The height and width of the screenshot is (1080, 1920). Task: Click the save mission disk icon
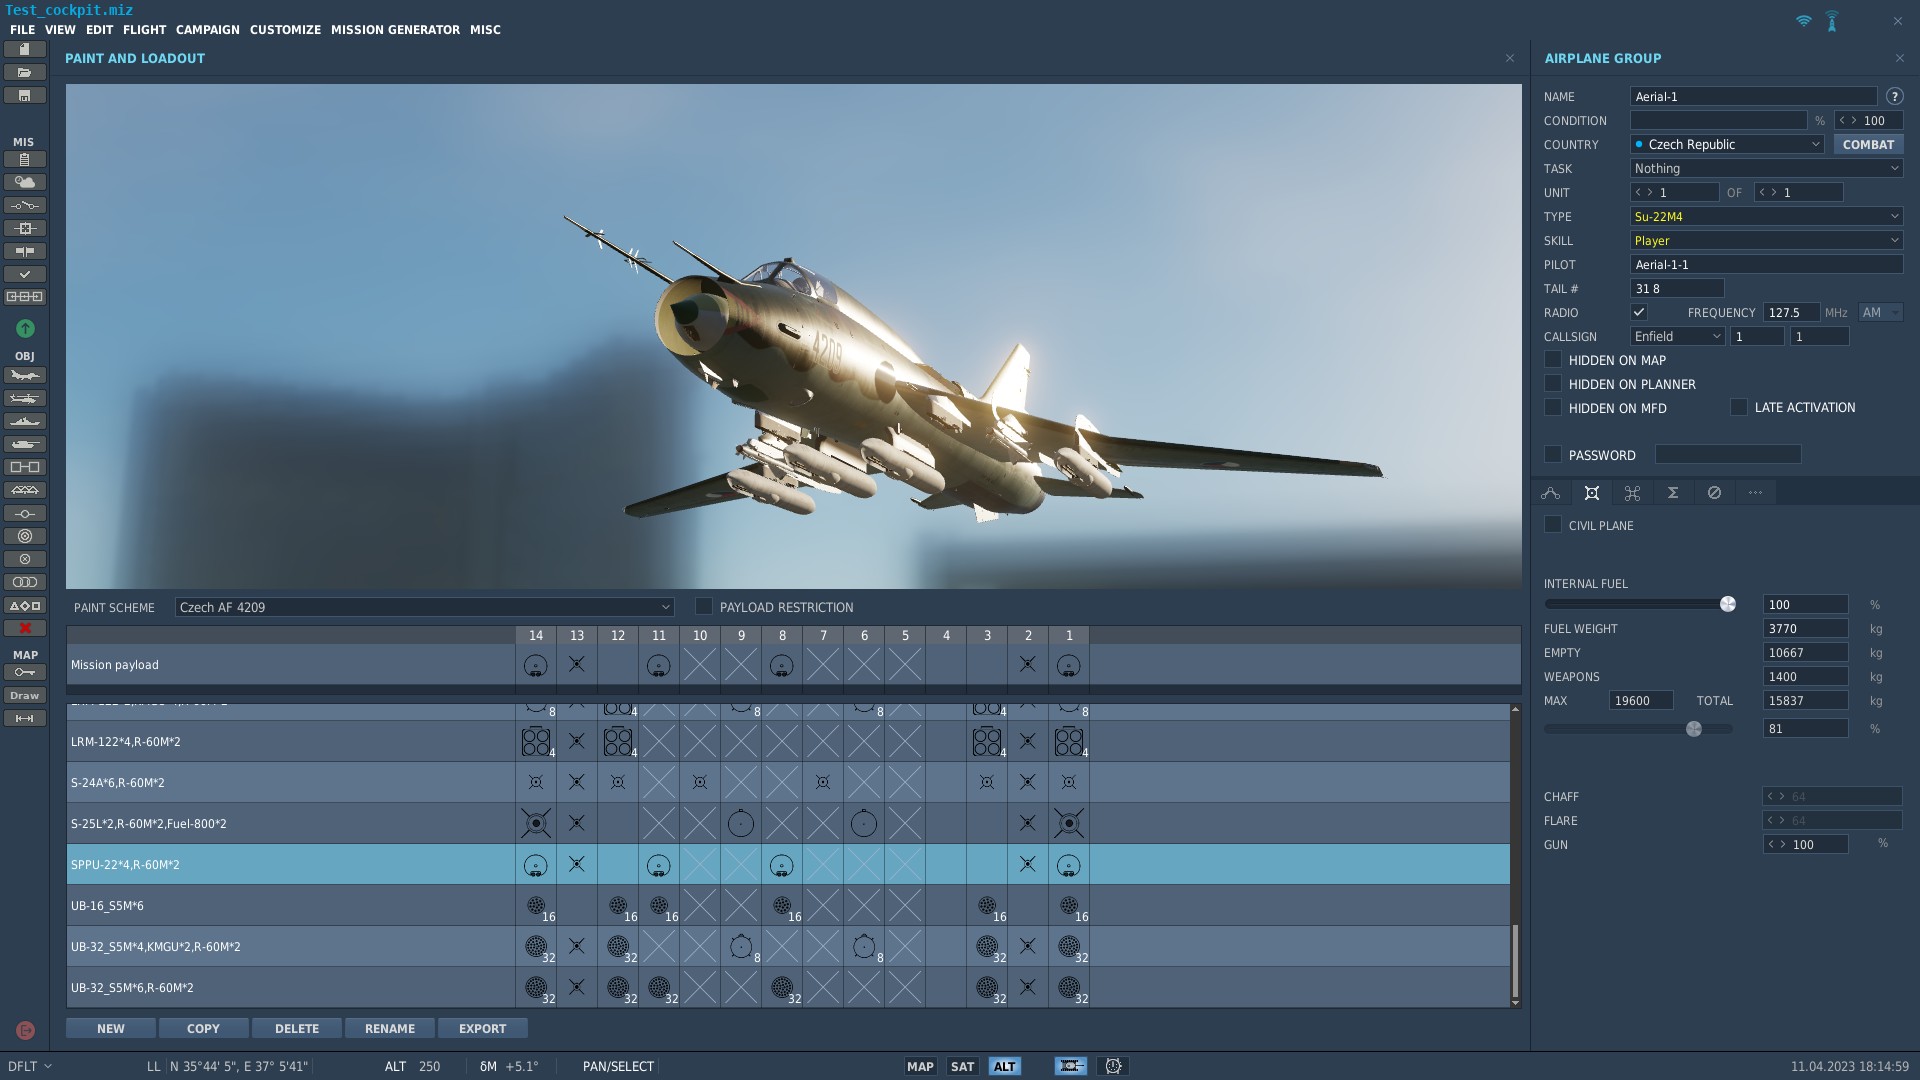[x=25, y=95]
